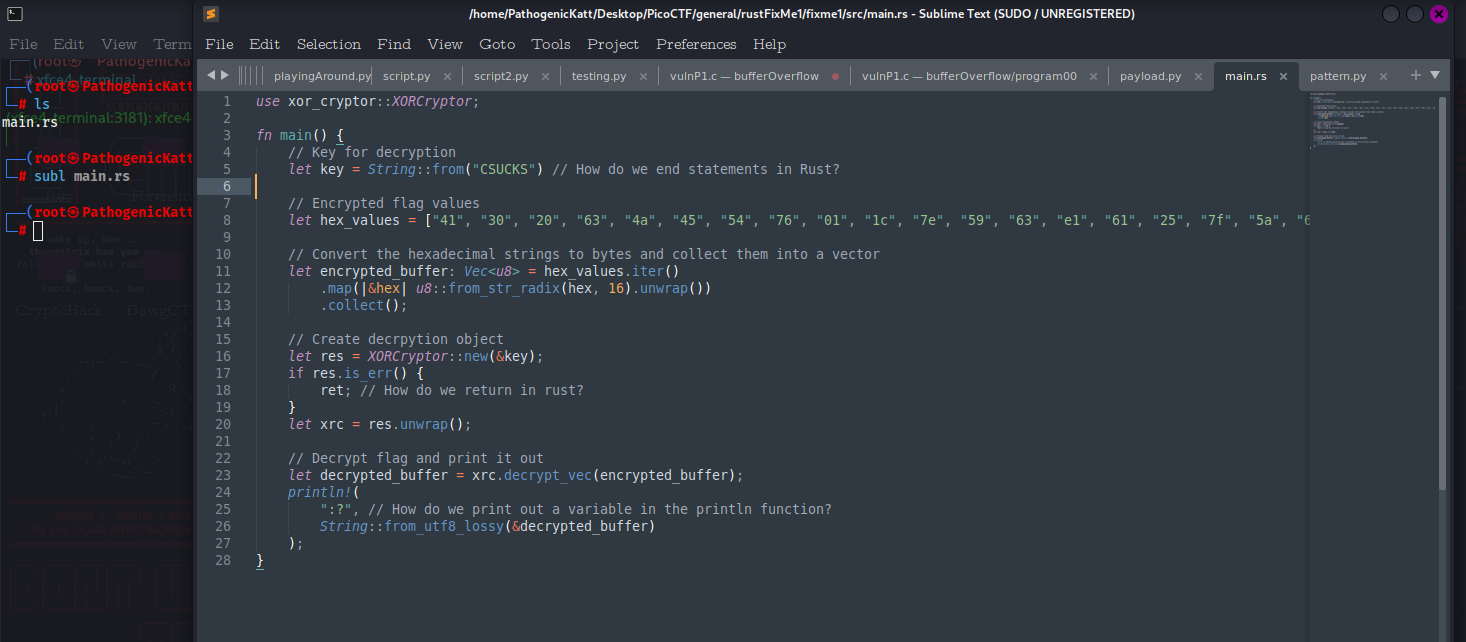
Task: Close the script.py tab
Action: pos(447,76)
